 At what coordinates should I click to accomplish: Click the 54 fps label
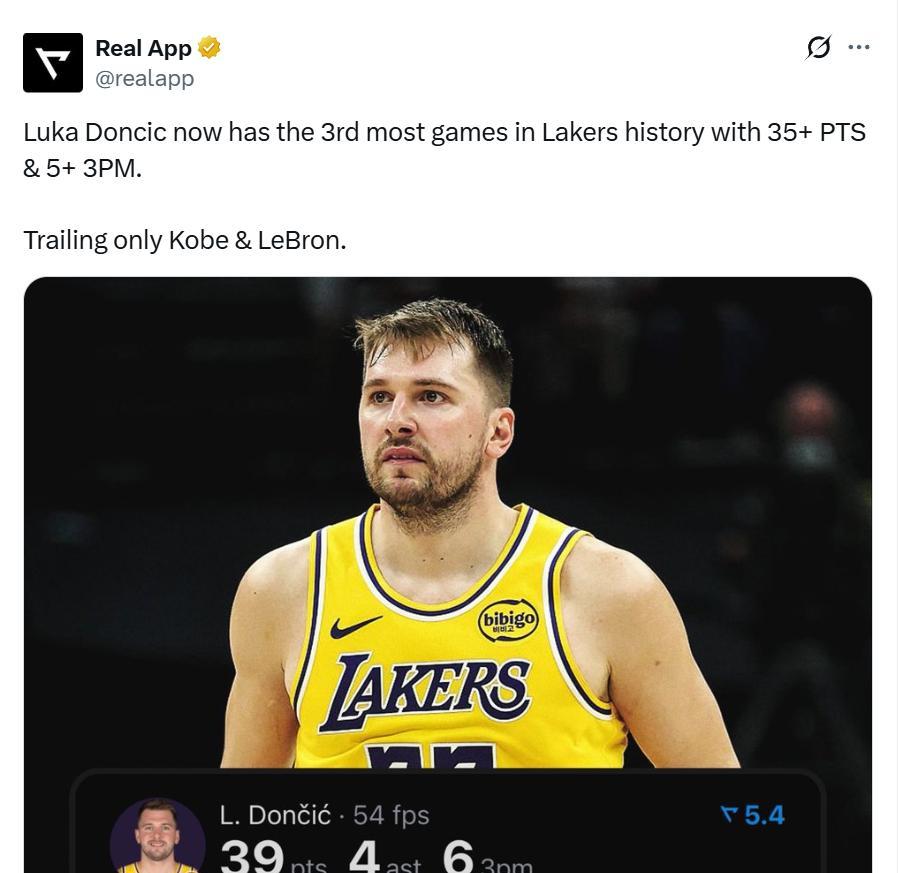coord(391,815)
